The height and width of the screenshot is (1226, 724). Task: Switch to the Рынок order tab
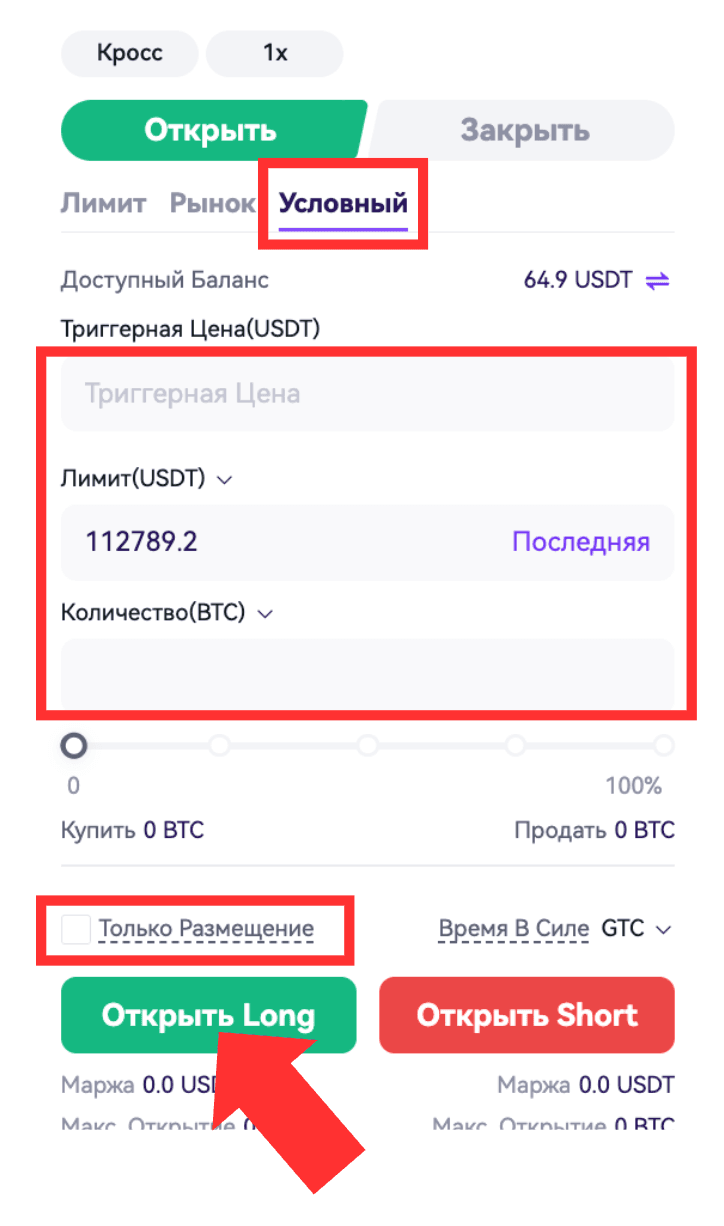pyautogui.click(x=212, y=203)
